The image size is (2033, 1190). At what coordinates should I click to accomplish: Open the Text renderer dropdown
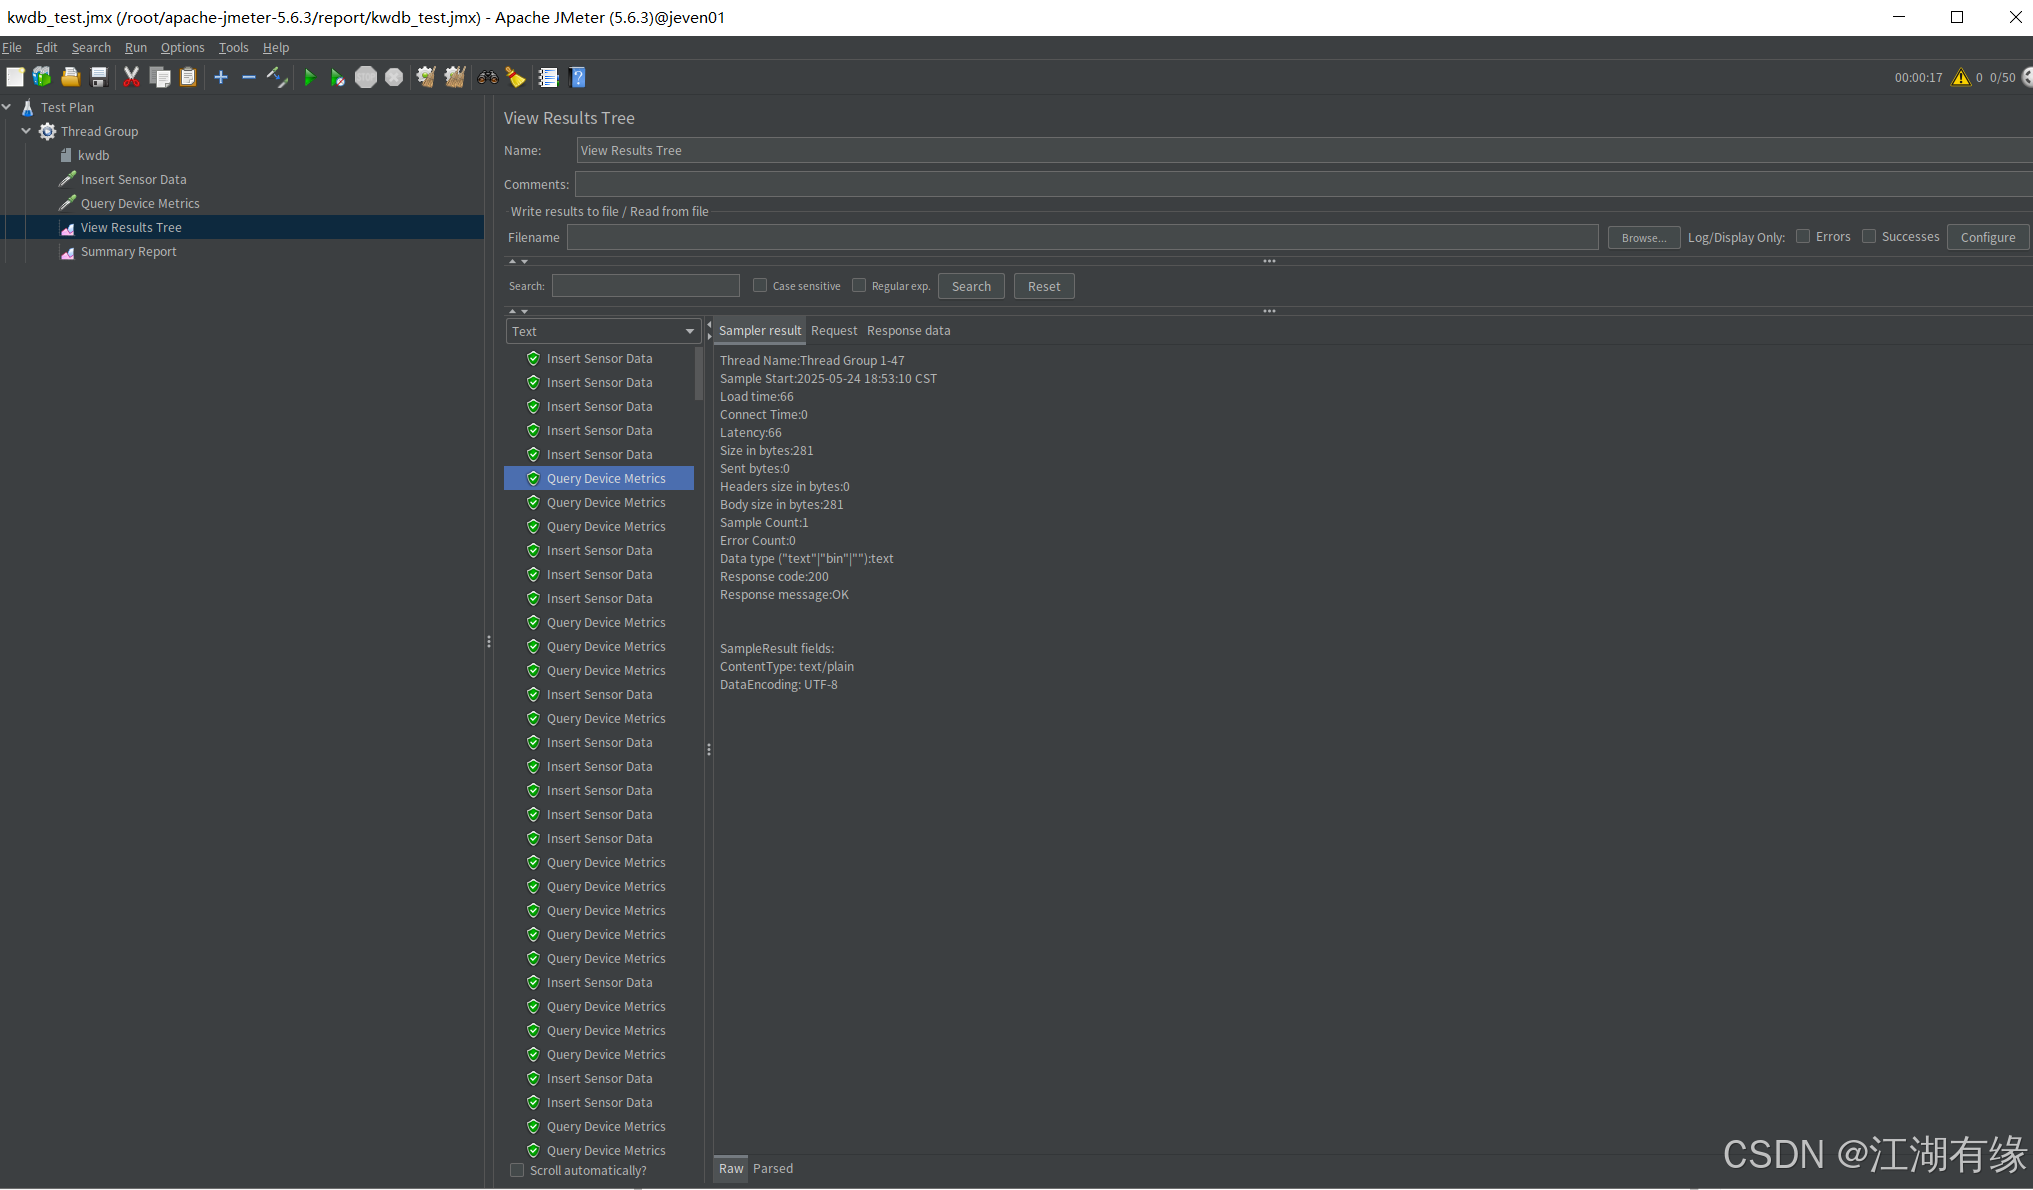point(603,331)
